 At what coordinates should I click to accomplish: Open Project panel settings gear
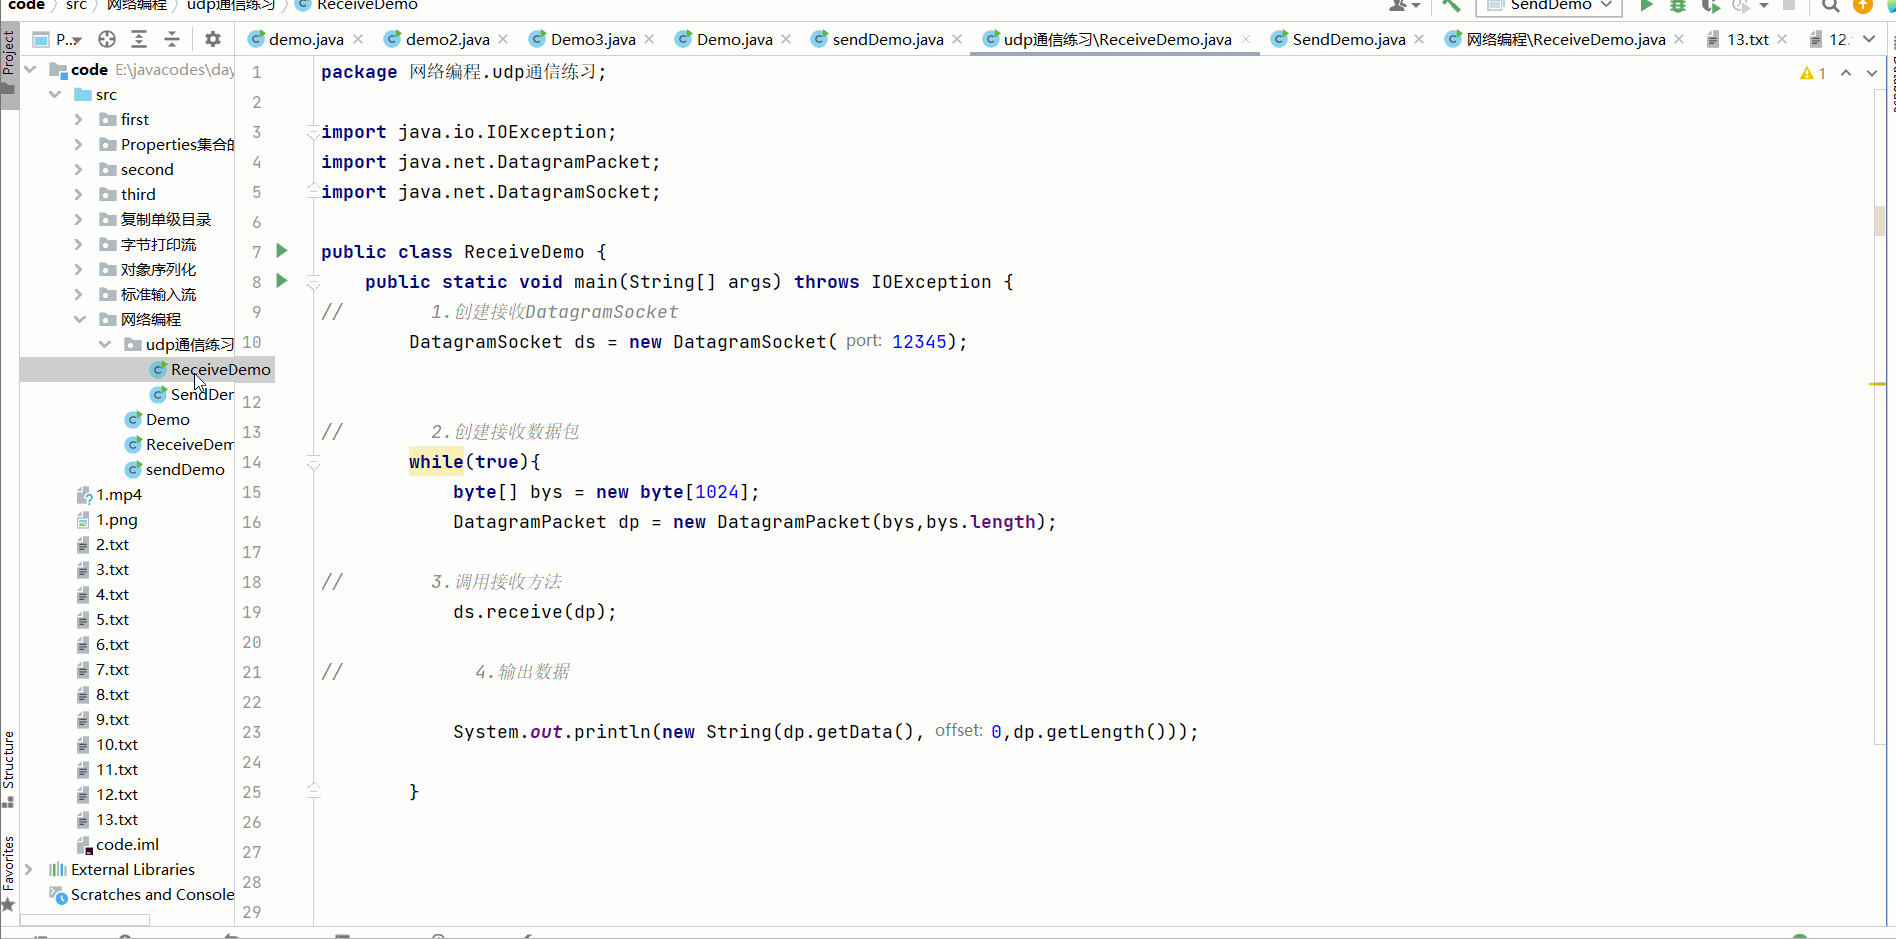212,39
